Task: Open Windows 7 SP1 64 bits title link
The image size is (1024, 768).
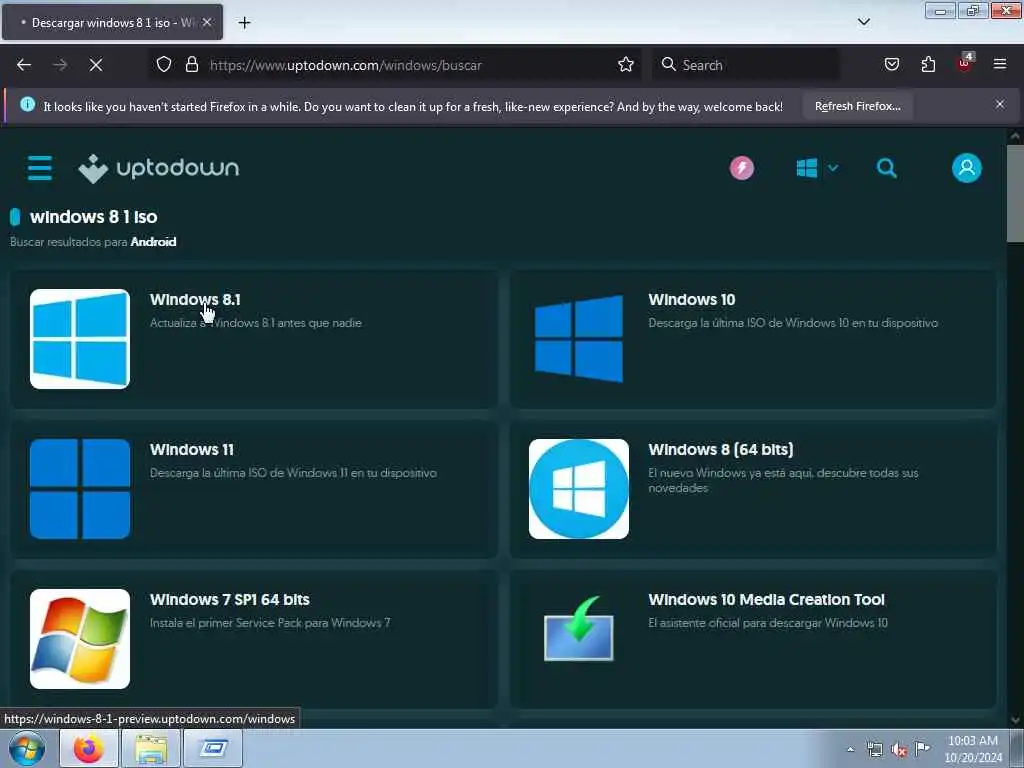Action: (229, 600)
